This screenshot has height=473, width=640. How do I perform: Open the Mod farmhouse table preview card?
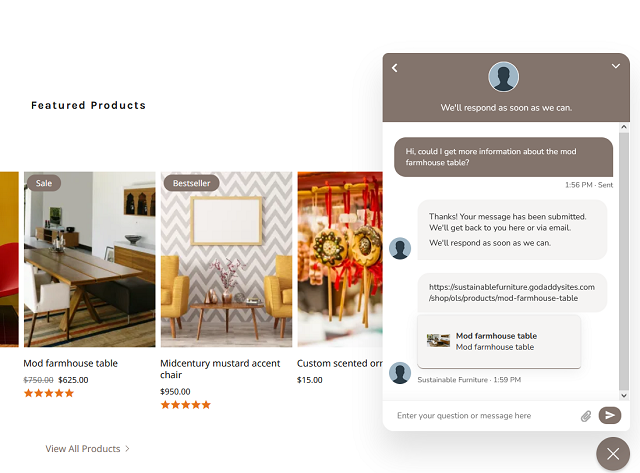tap(499, 341)
